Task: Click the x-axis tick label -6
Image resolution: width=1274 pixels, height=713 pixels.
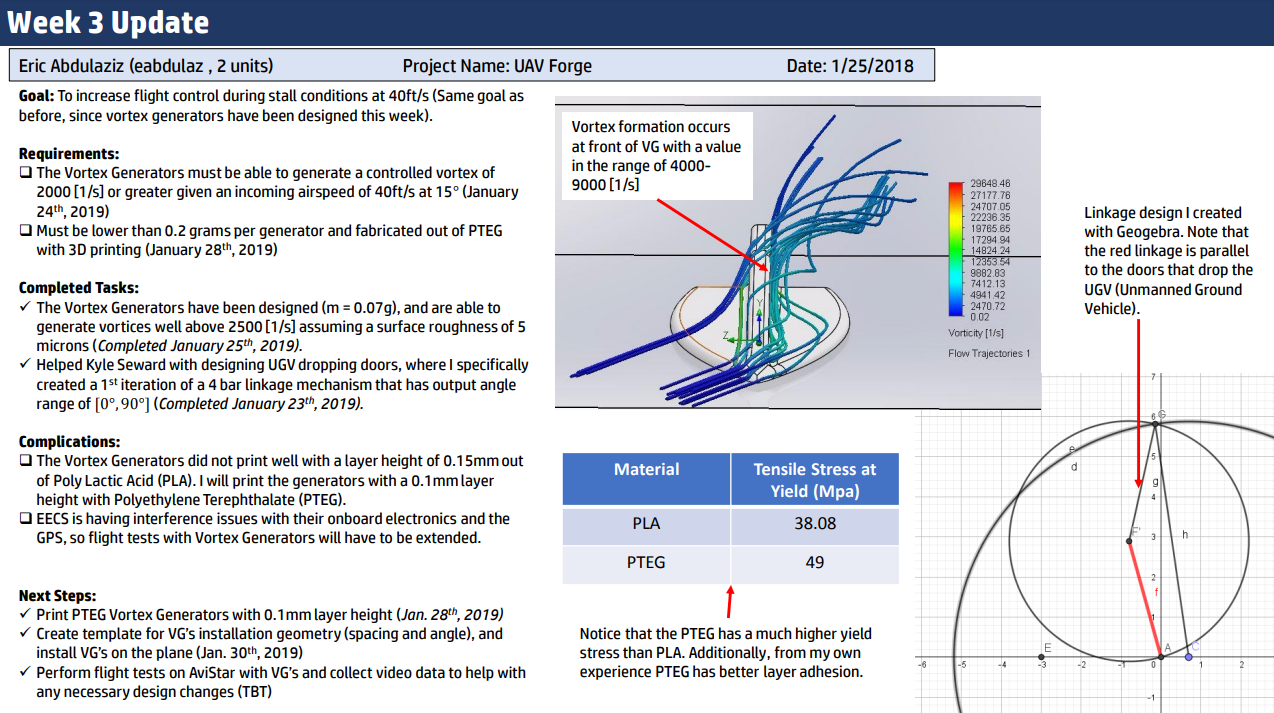Action: tap(920, 664)
